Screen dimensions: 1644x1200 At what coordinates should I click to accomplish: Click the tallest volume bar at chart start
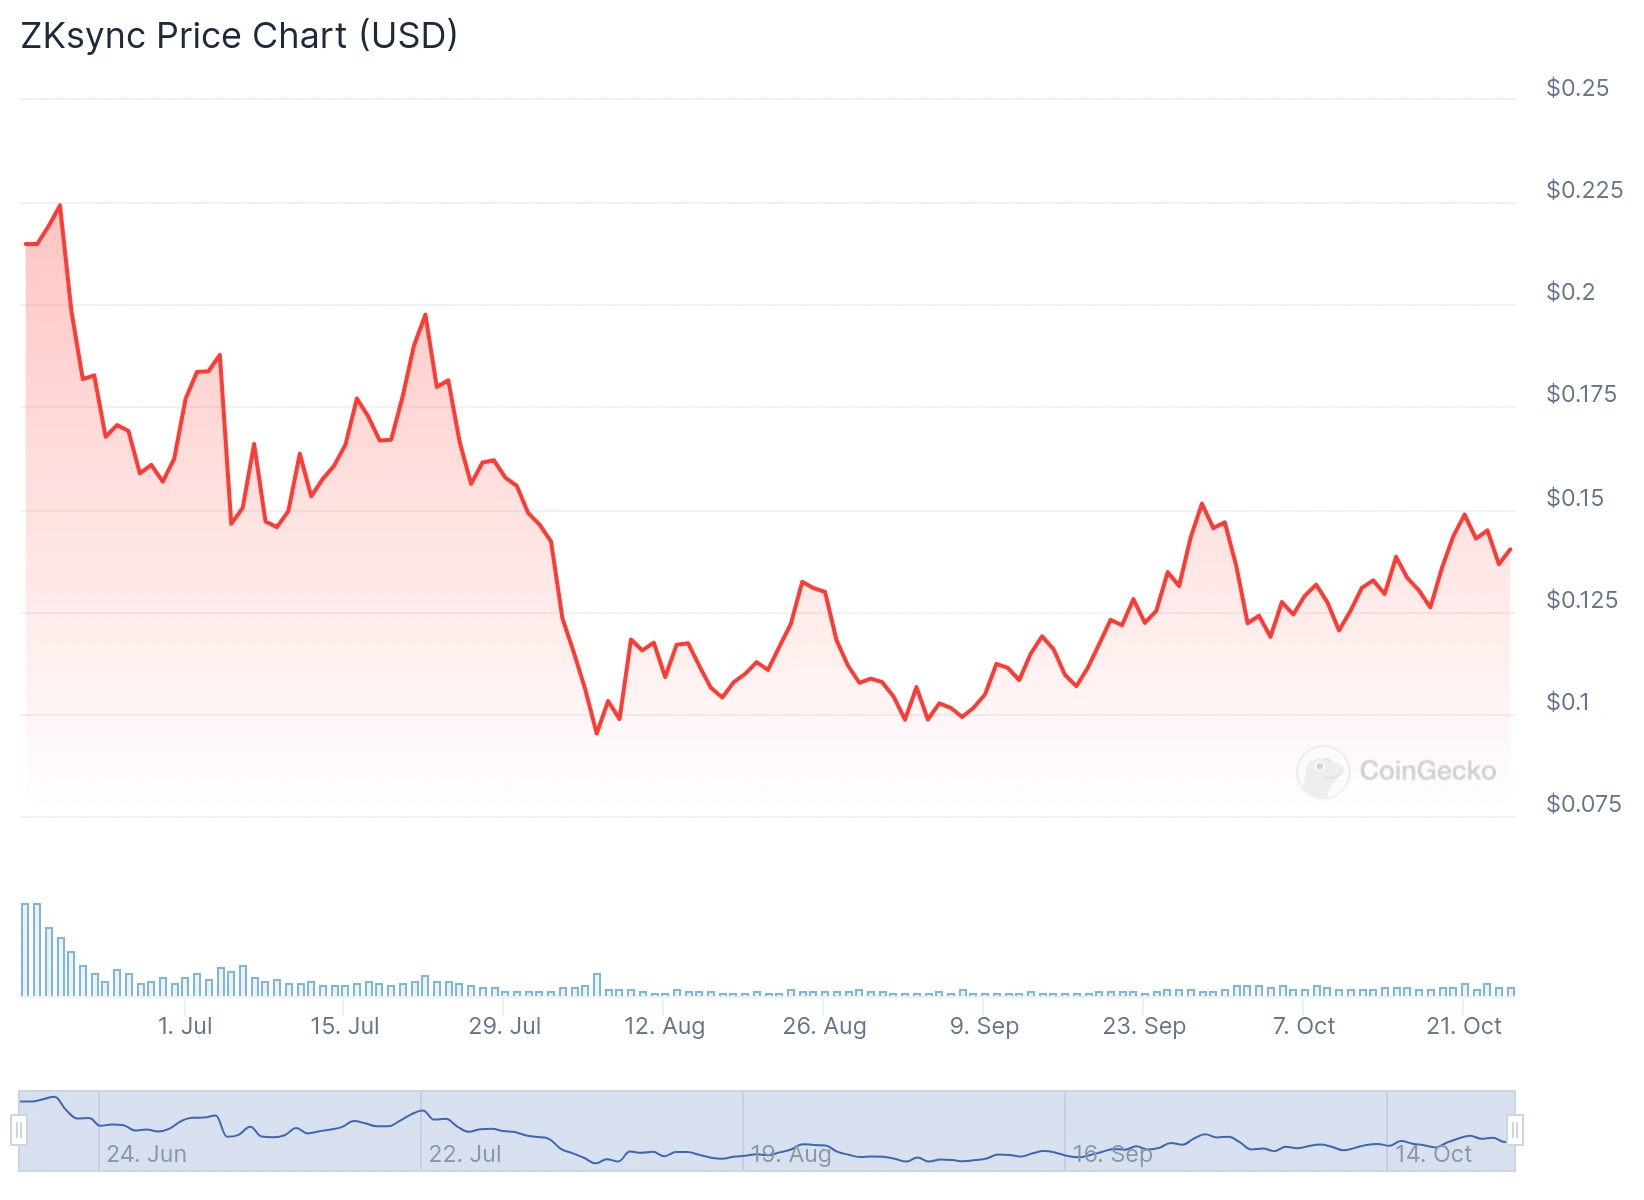pos(26,950)
